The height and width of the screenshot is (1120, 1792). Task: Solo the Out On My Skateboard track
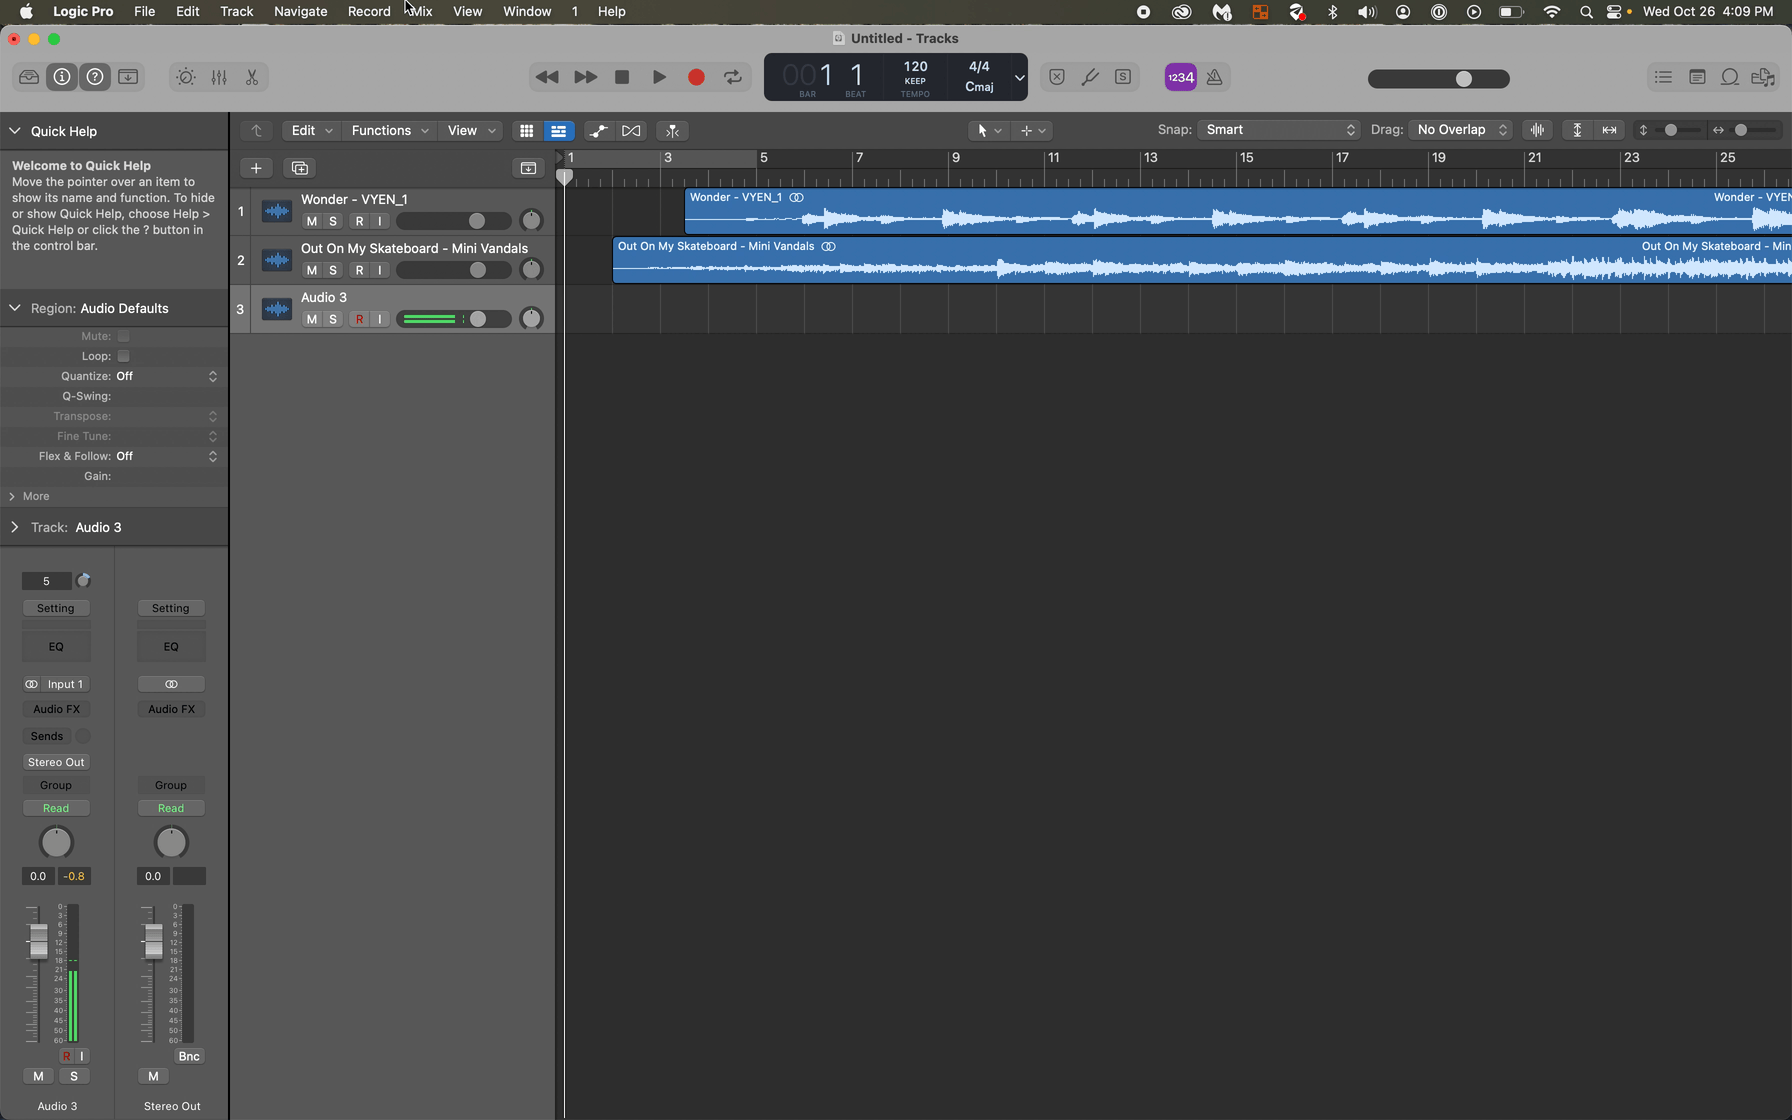click(333, 270)
